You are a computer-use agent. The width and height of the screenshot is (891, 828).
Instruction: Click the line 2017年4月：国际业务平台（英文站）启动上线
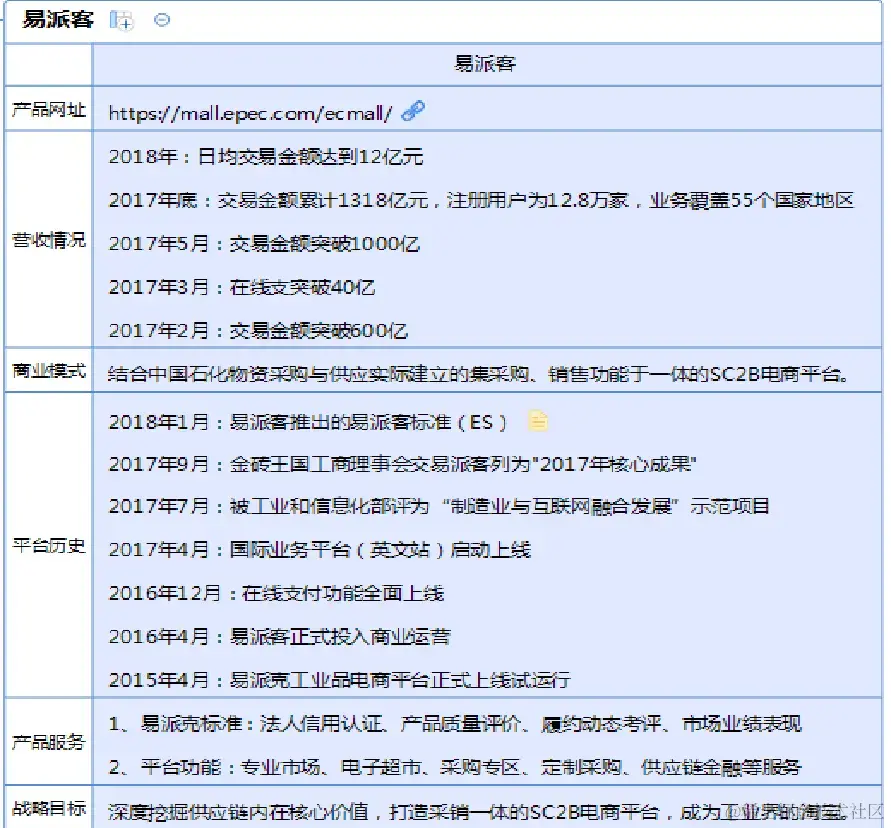pyautogui.click(x=320, y=550)
